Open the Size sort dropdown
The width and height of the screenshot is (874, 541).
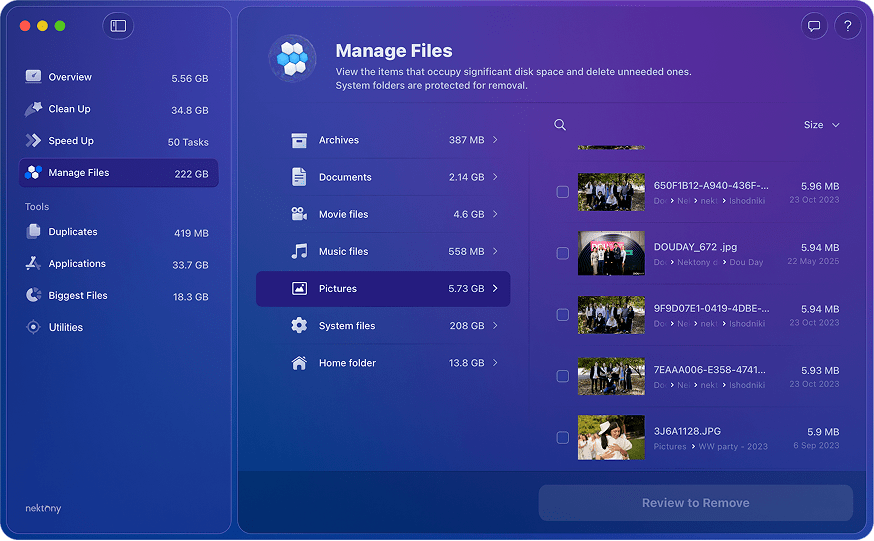[821, 125]
